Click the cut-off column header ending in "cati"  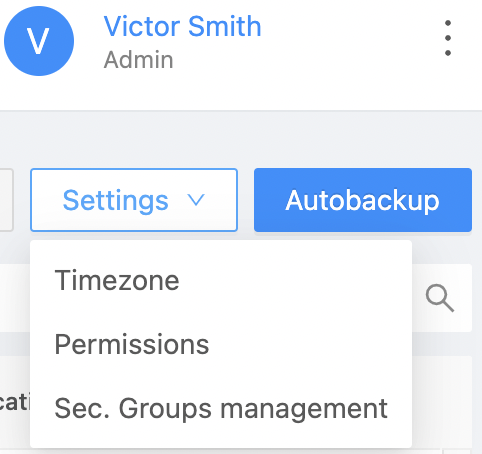15,403
